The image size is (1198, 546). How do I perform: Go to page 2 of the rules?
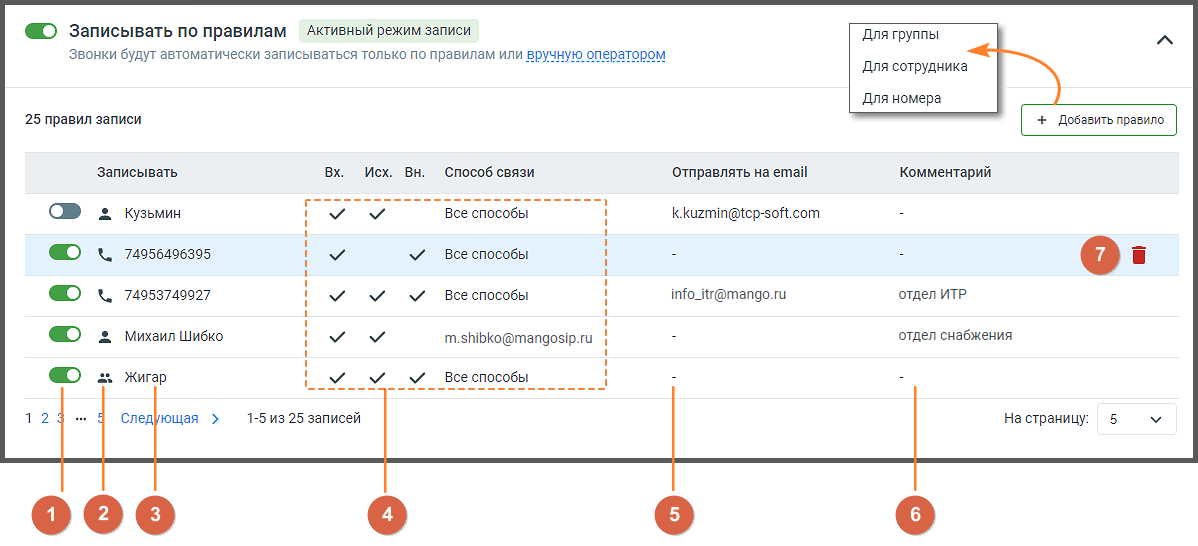pos(45,418)
